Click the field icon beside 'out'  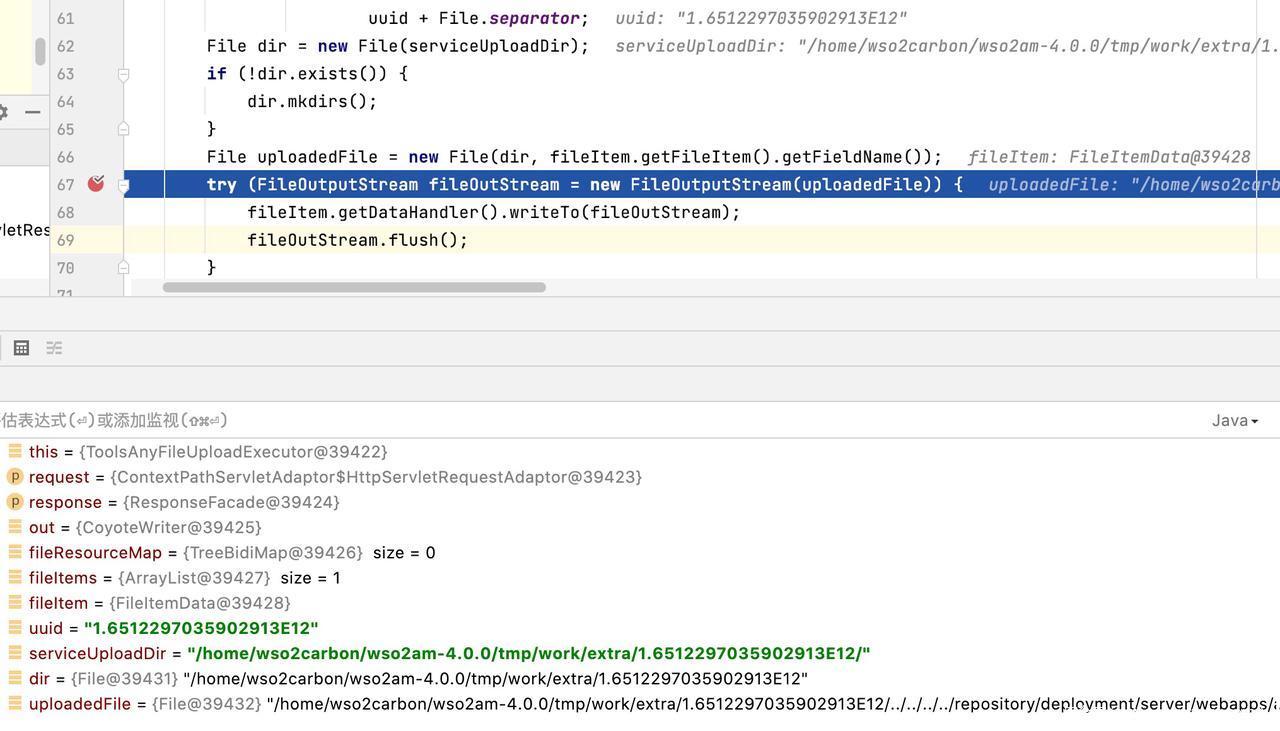tap(15, 527)
